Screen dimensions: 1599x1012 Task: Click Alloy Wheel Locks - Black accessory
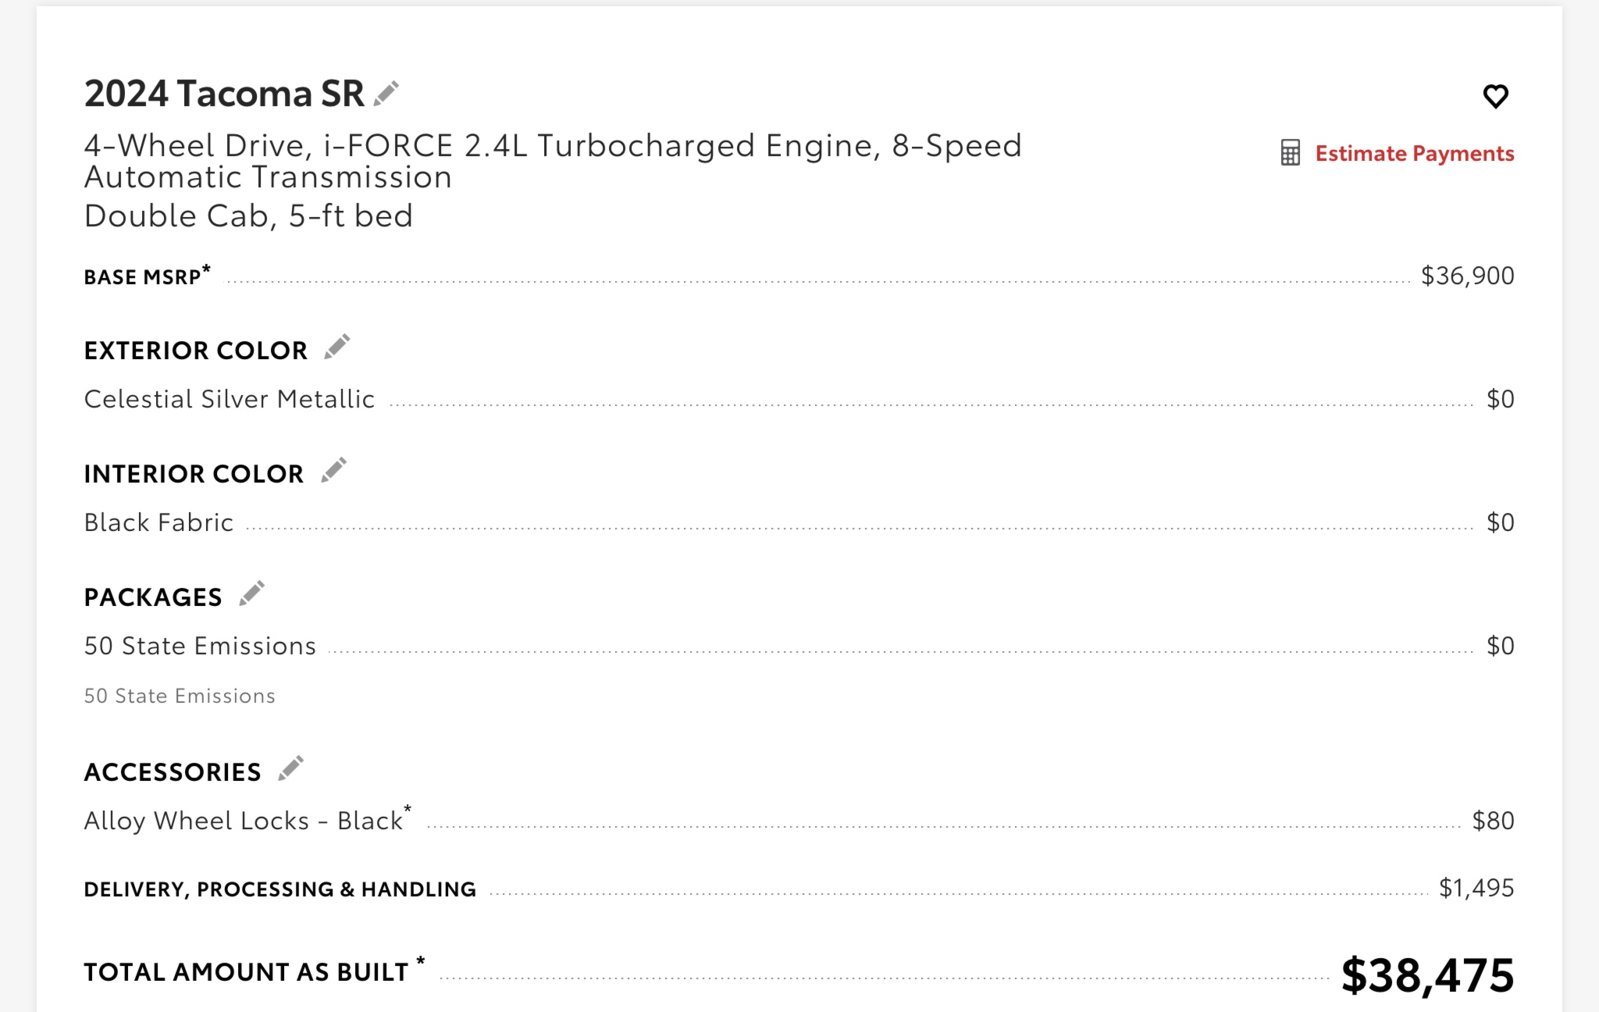click(x=244, y=821)
